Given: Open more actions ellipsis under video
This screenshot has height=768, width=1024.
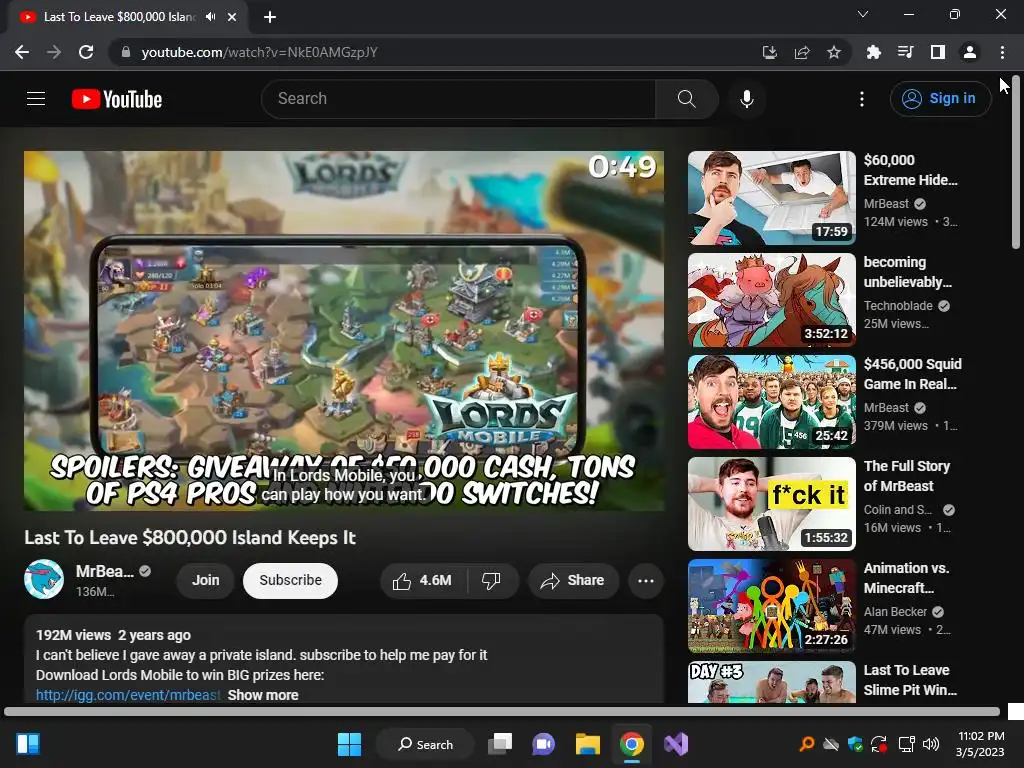Looking at the screenshot, I should coord(646,580).
